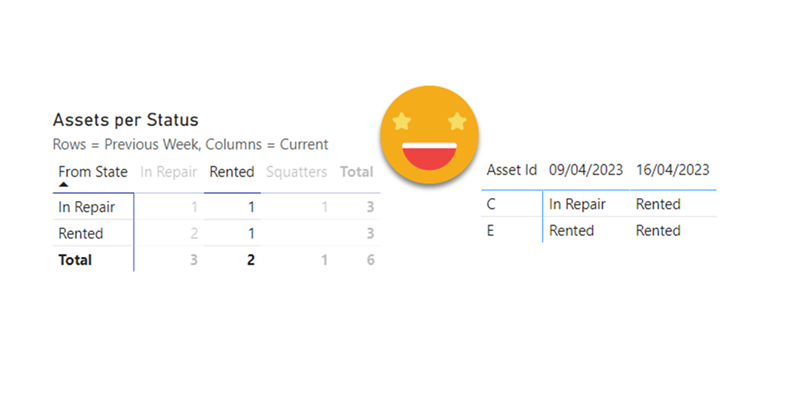Click the bold Total row label
This screenshot has width=801, height=419.
(x=75, y=260)
